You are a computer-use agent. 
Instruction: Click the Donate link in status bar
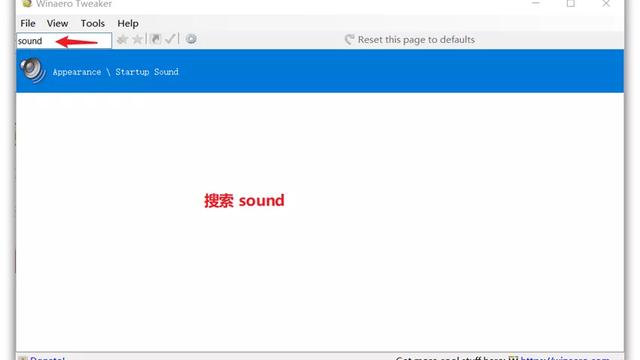tap(47, 358)
